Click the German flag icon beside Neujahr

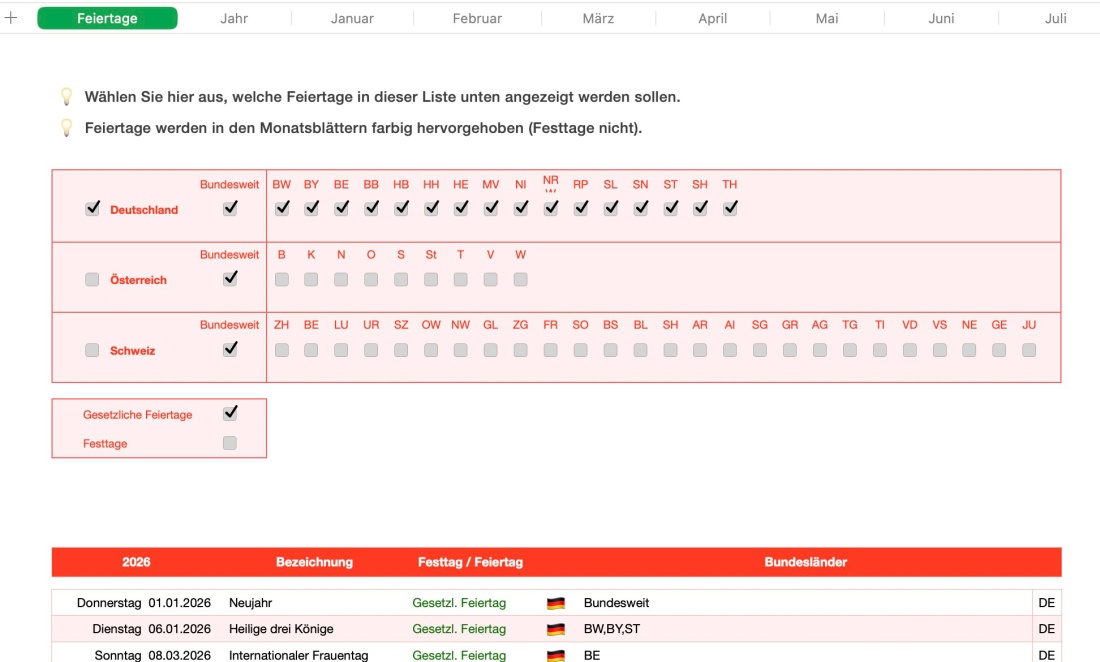tap(557, 602)
